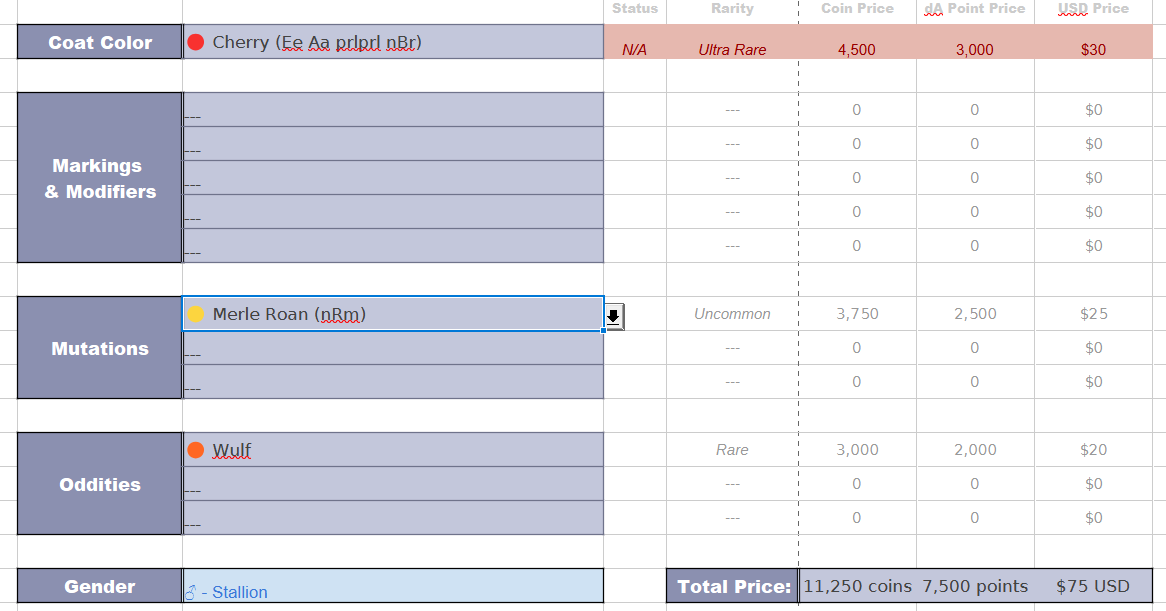Click the yellow dot beside Merle Roan

196,314
